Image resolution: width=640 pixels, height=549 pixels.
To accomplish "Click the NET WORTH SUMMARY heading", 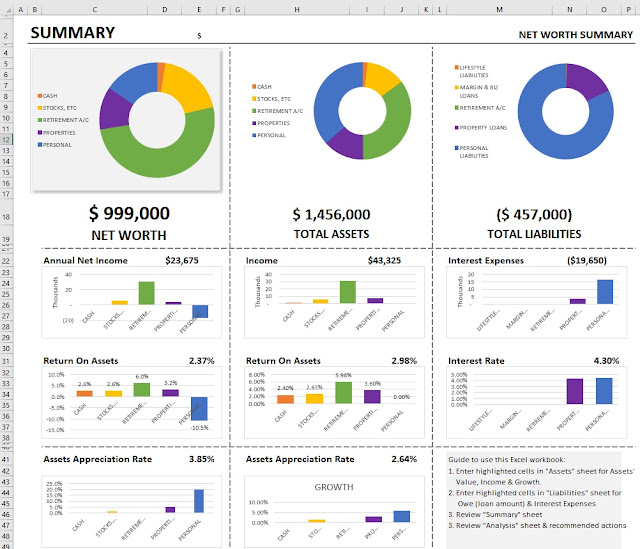I will pyautogui.click(x=576, y=35).
